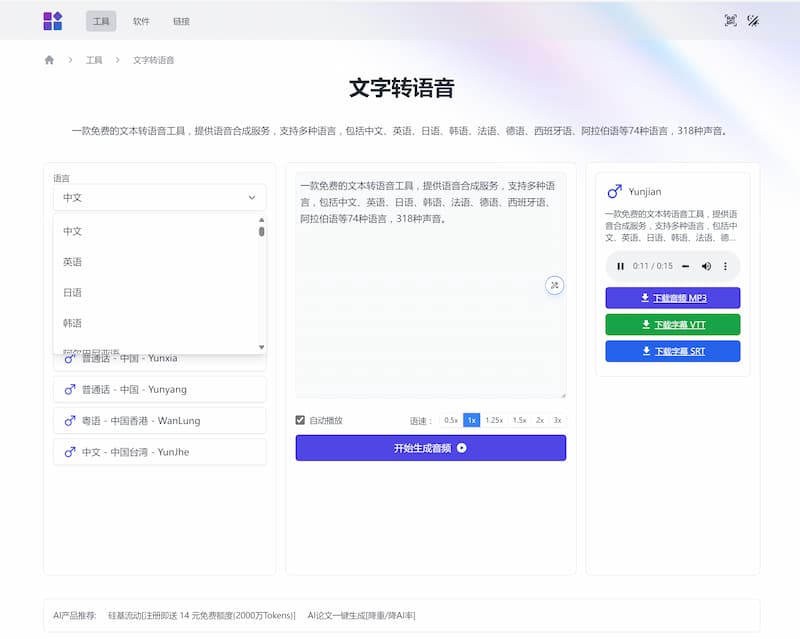Click the 开始生成音频 button

pyautogui.click(x=430, y=448)
